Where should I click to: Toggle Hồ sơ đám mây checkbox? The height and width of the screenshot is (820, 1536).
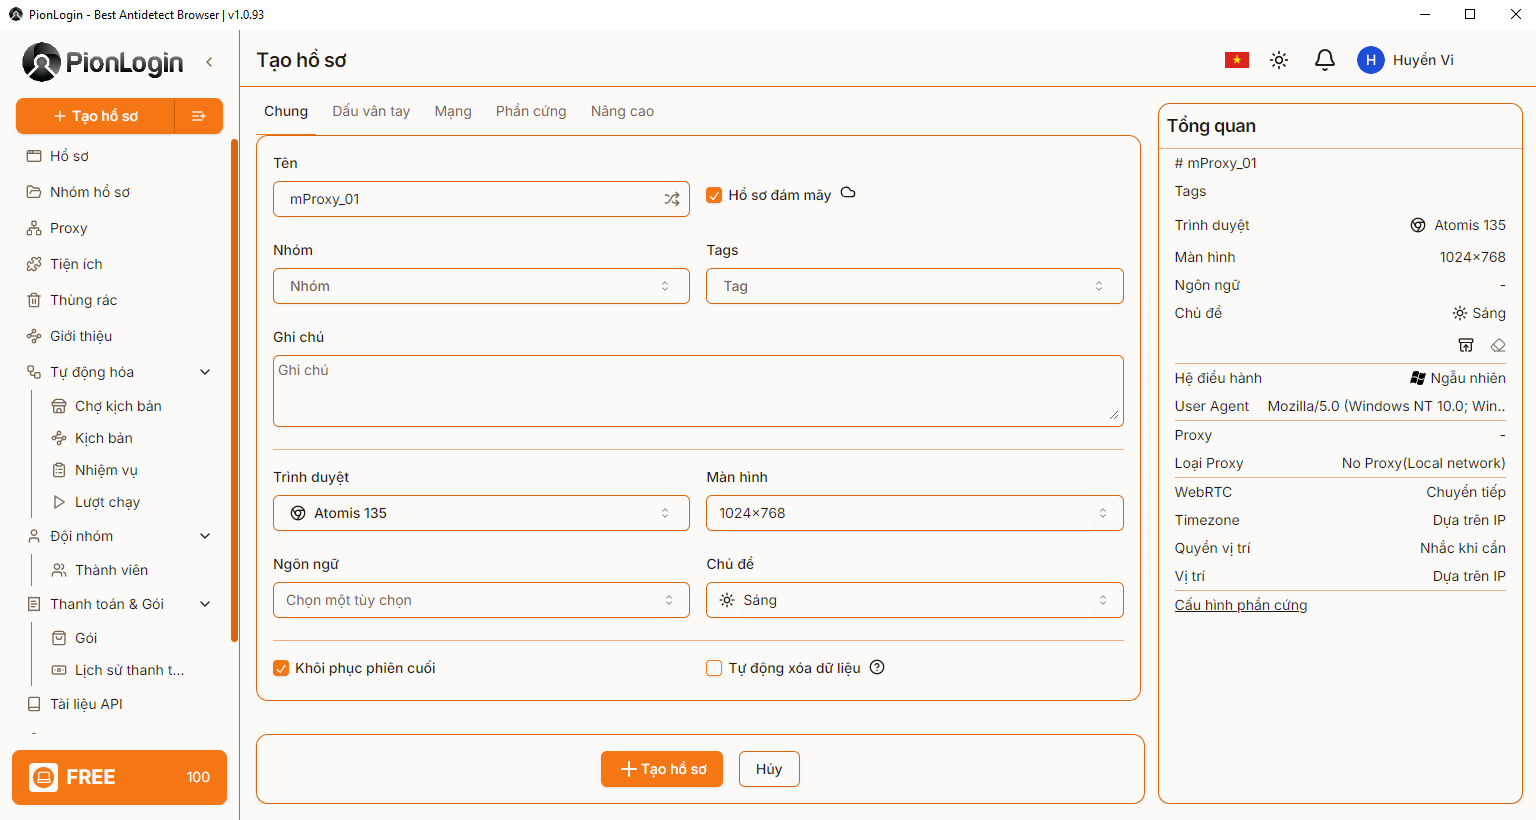point(714,195)
